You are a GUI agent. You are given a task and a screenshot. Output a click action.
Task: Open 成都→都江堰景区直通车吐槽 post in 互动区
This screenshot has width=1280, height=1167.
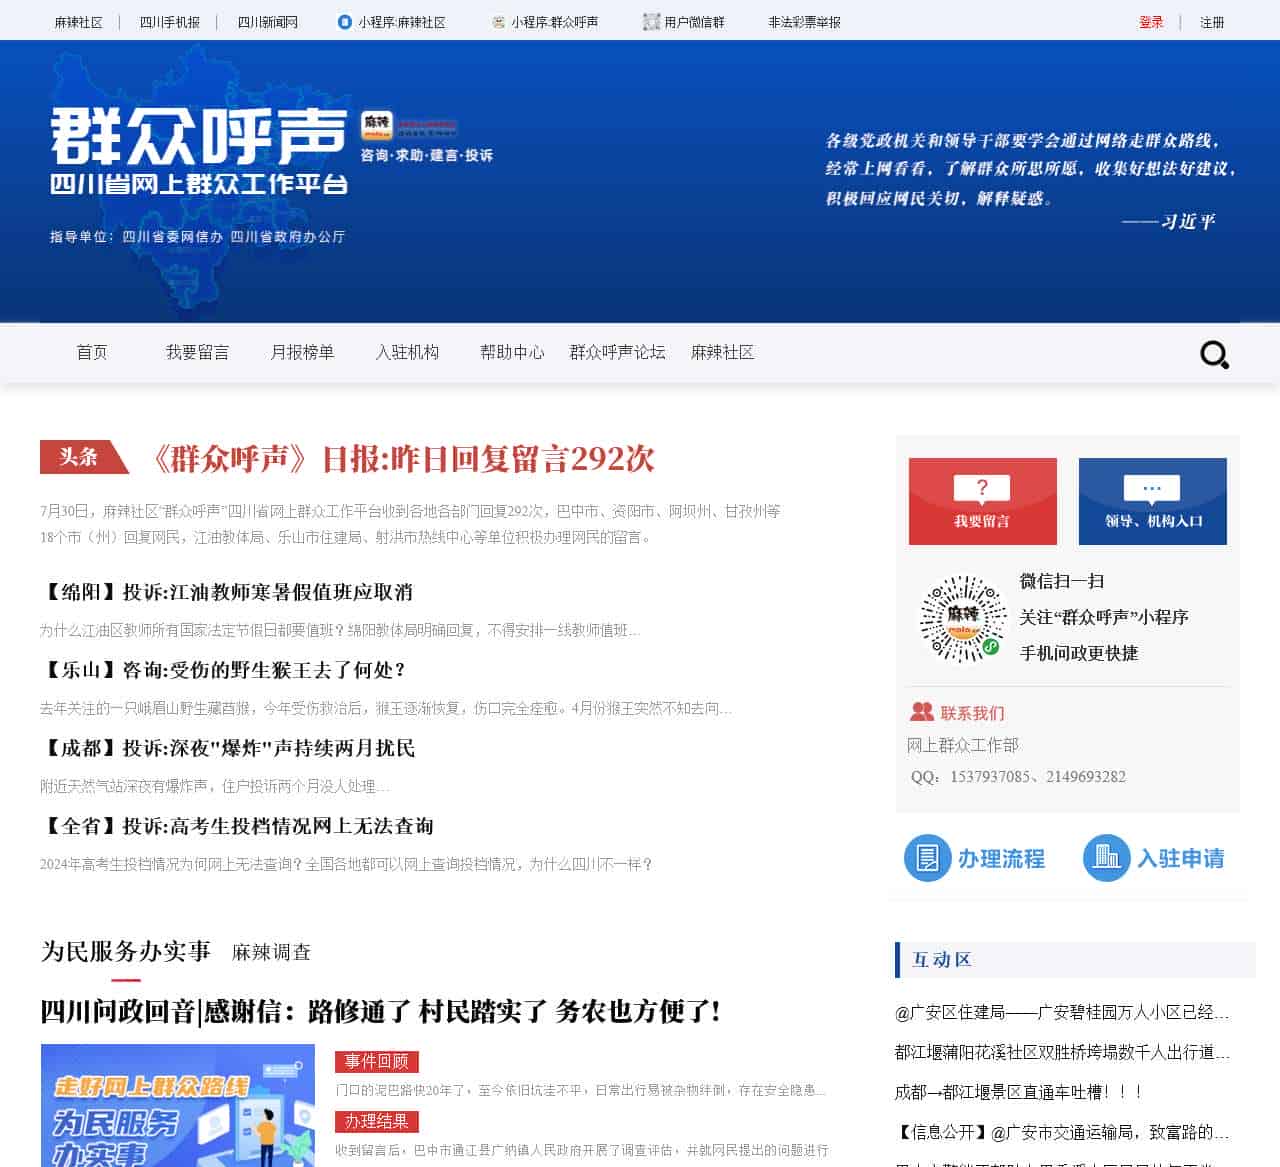(x=1018, y=1092)
